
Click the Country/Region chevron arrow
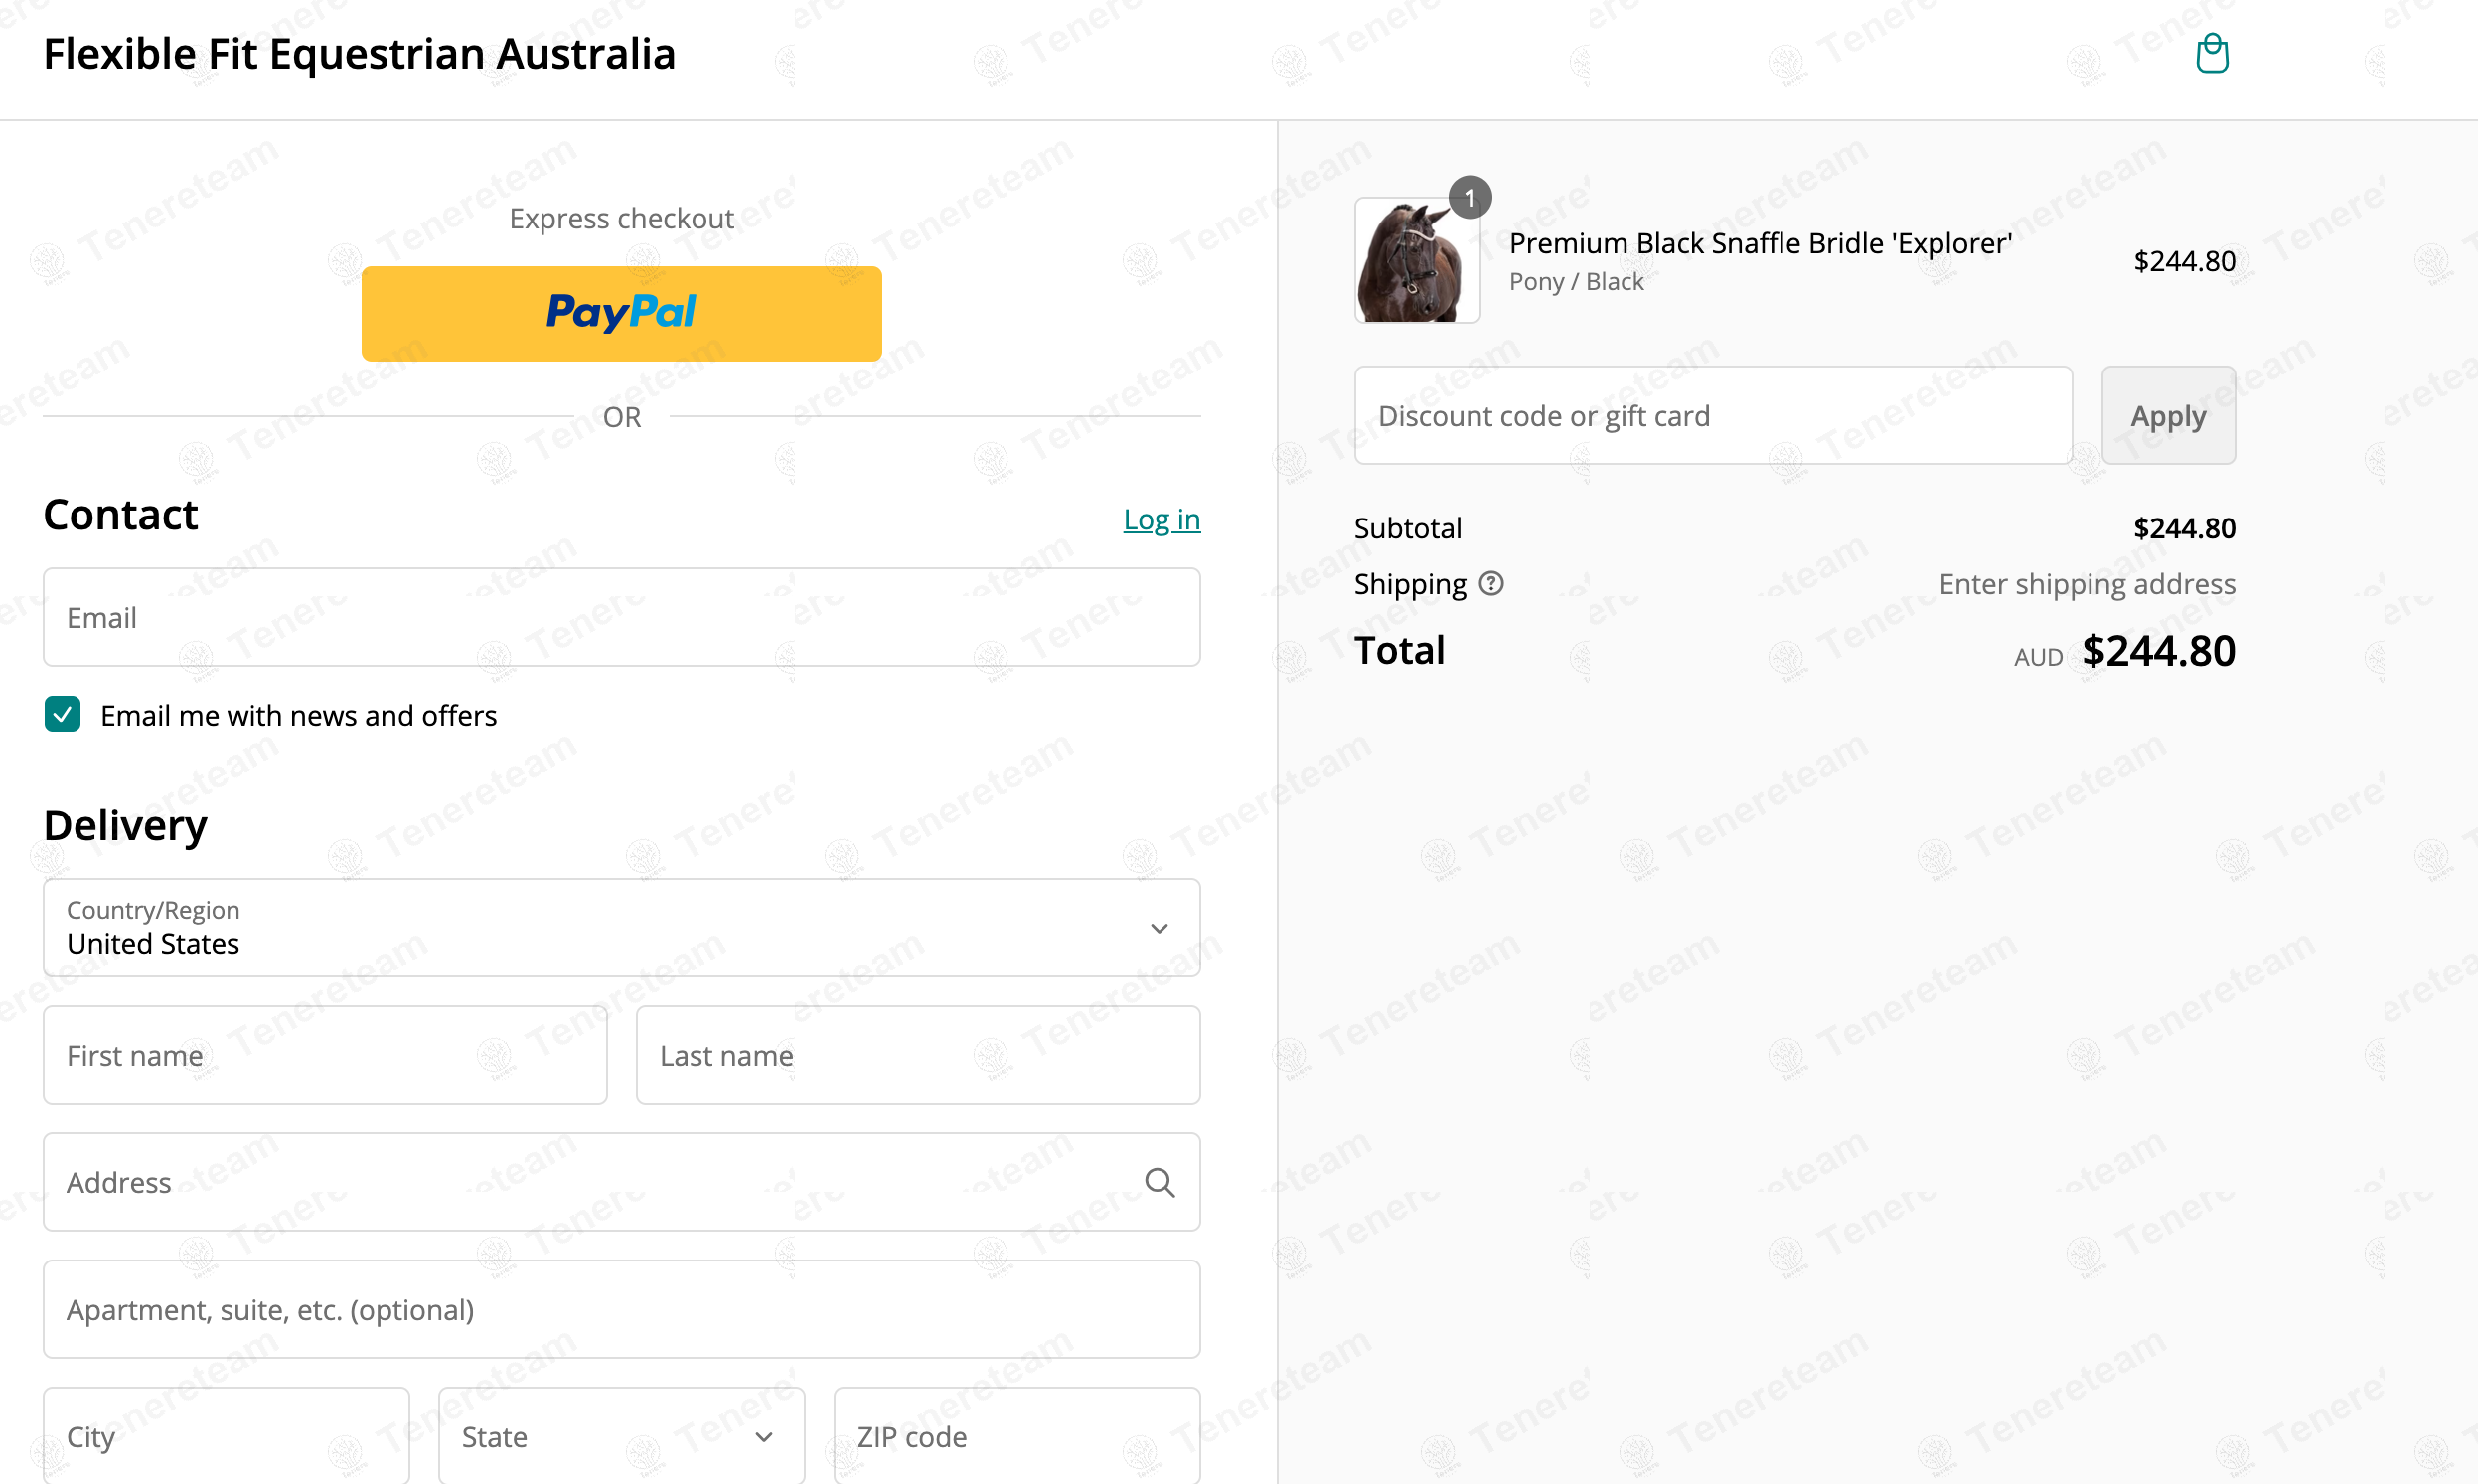click(x=1158, y=928)
